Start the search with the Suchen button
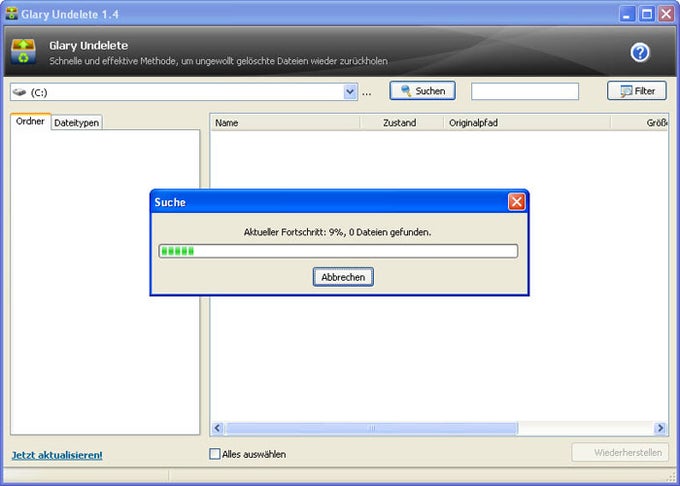Viewport: 680px width, 486px height. [x=422, y=91]
